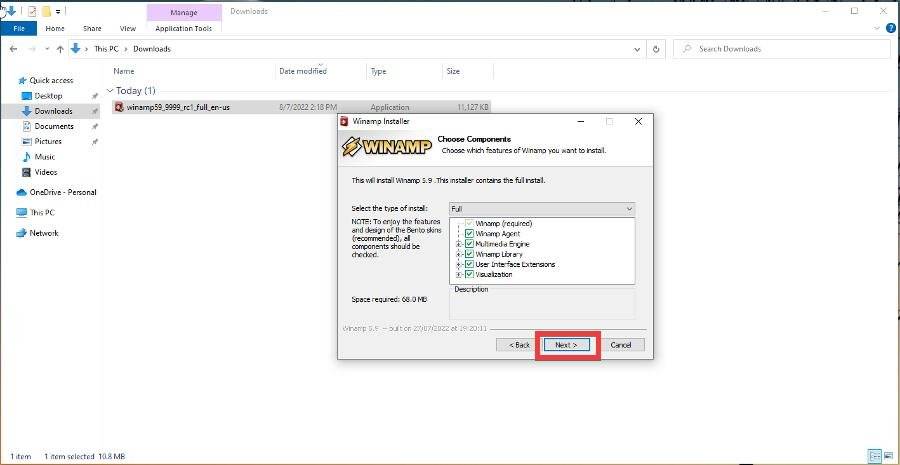Uncheck the Winamp Library component

[470, 254]
